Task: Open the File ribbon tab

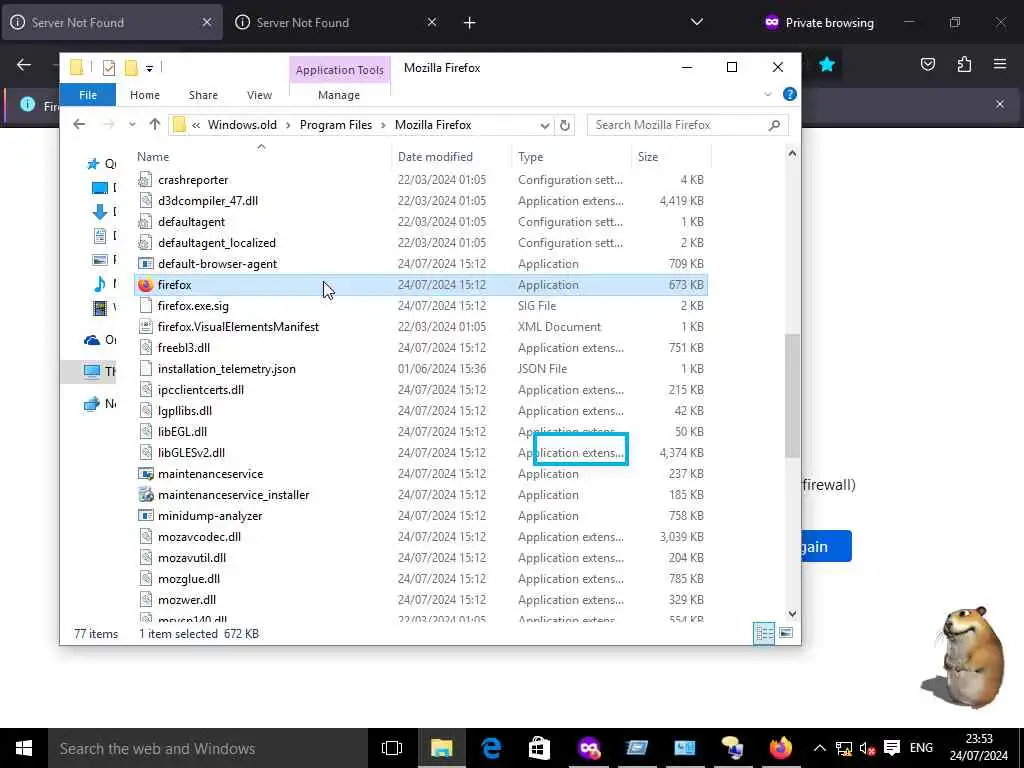Action: click(88, 95)
